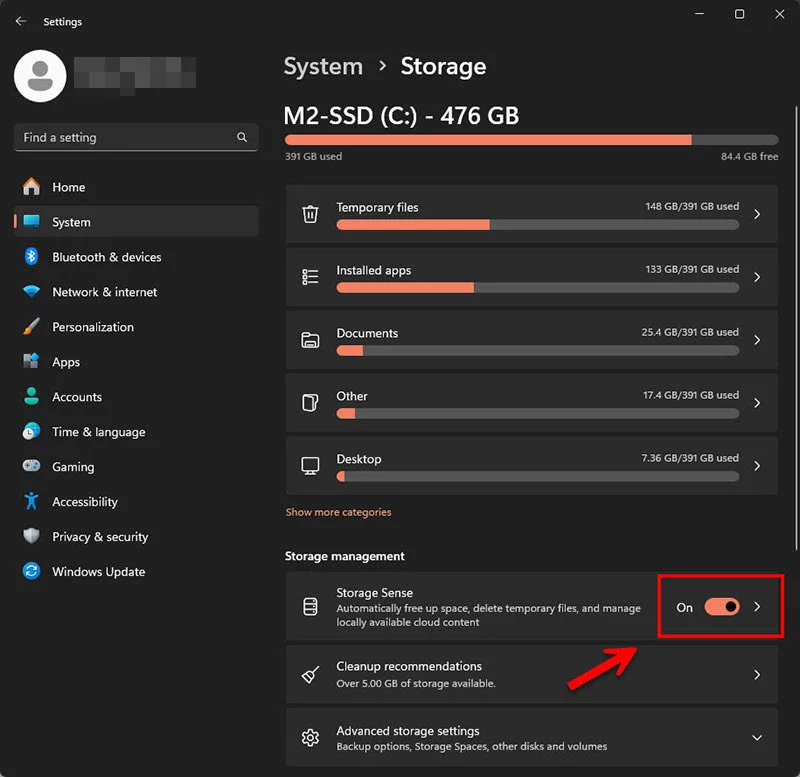Click the Temporary files label

(x=377, y=207)
